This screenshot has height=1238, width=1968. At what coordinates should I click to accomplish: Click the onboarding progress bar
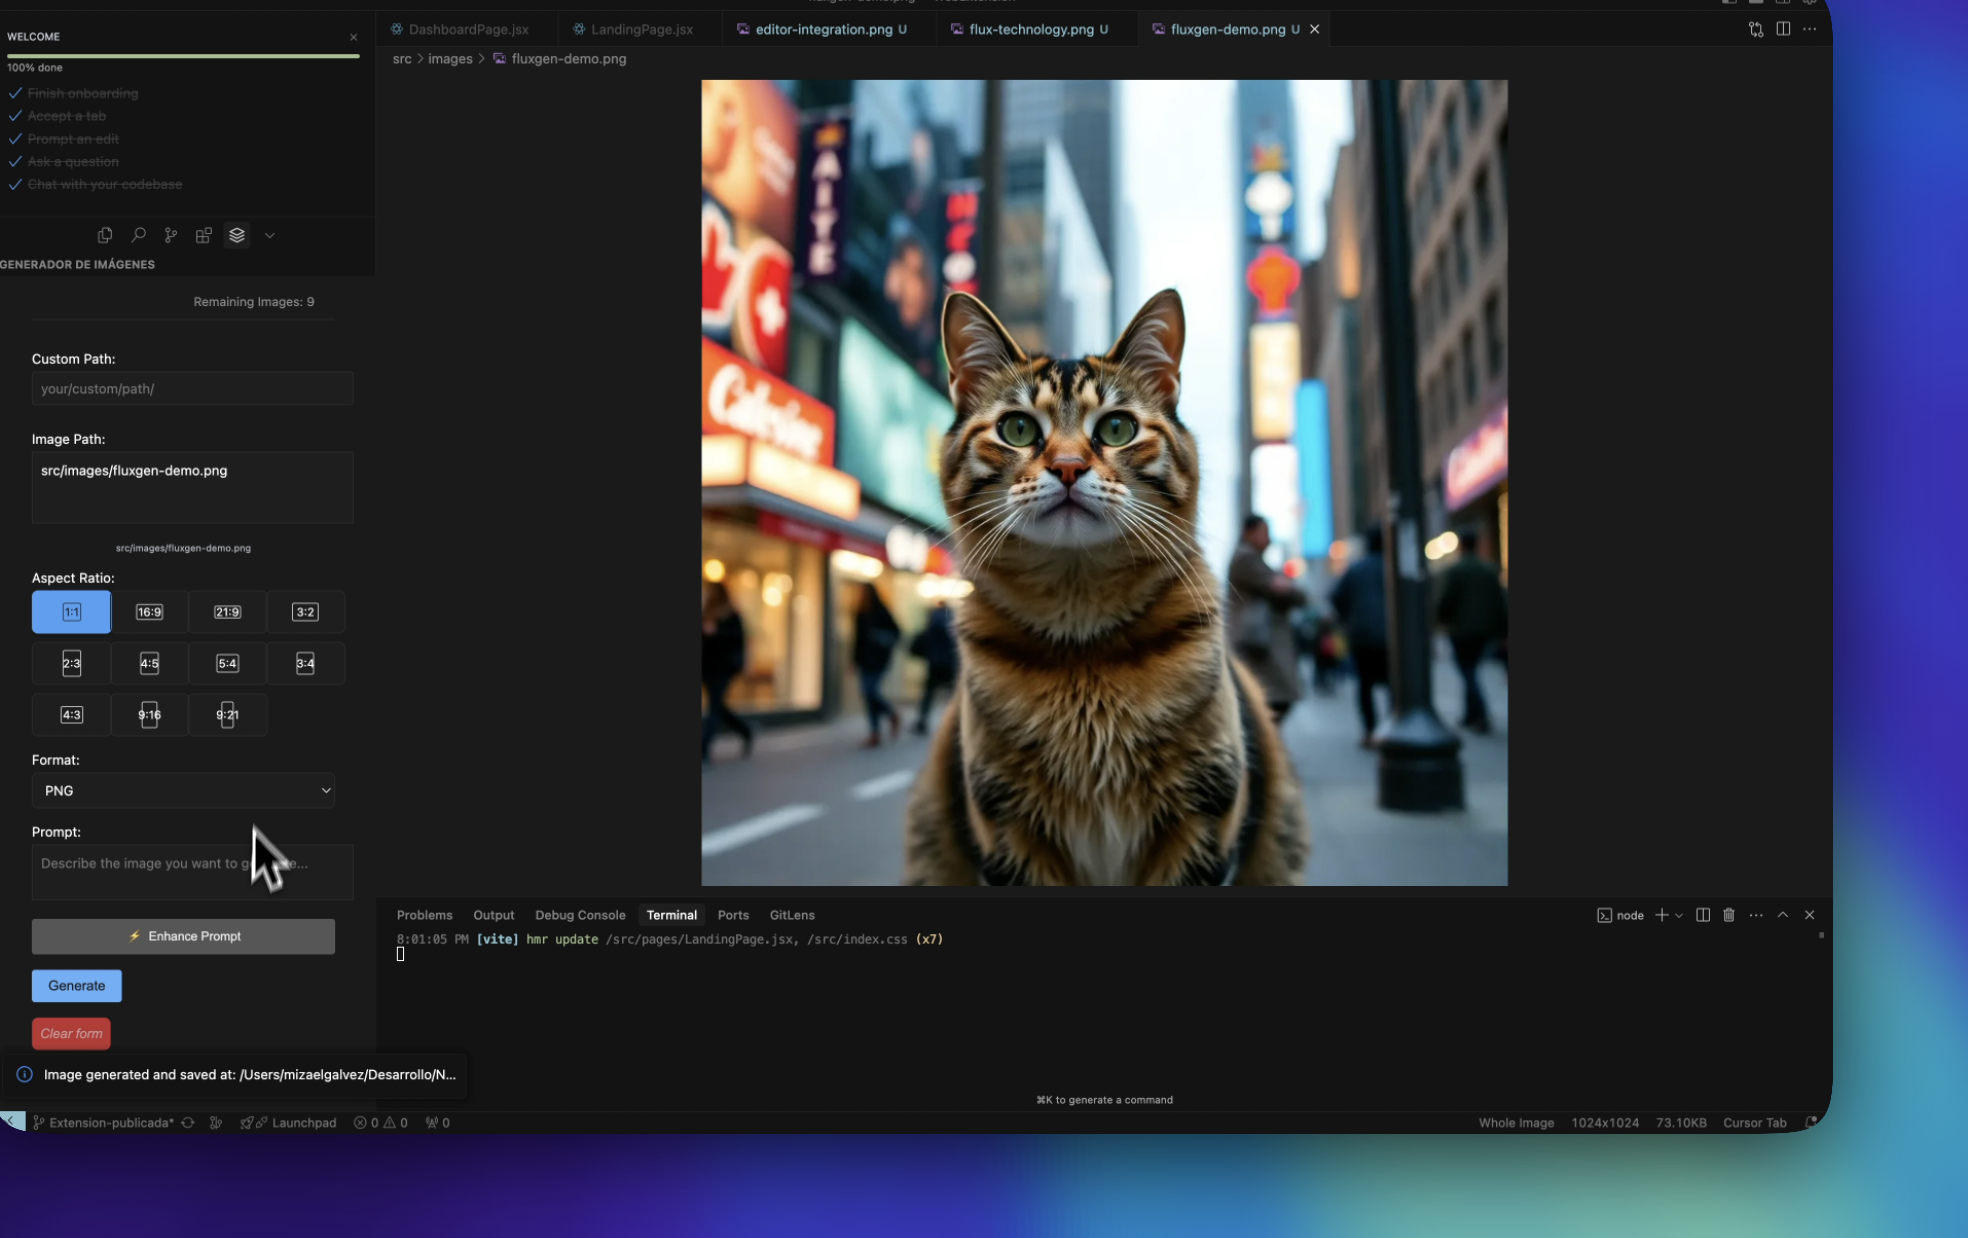point(183,56)
